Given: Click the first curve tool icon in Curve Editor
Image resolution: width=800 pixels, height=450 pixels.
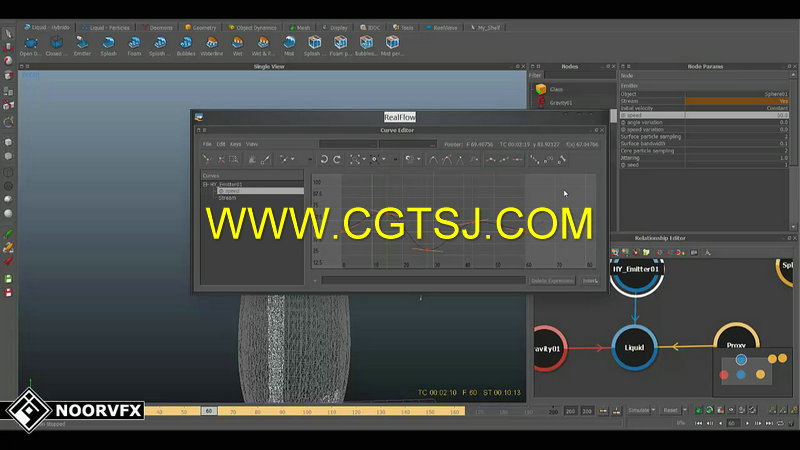Looking at the screenshot, I should [x=206, y=160].
